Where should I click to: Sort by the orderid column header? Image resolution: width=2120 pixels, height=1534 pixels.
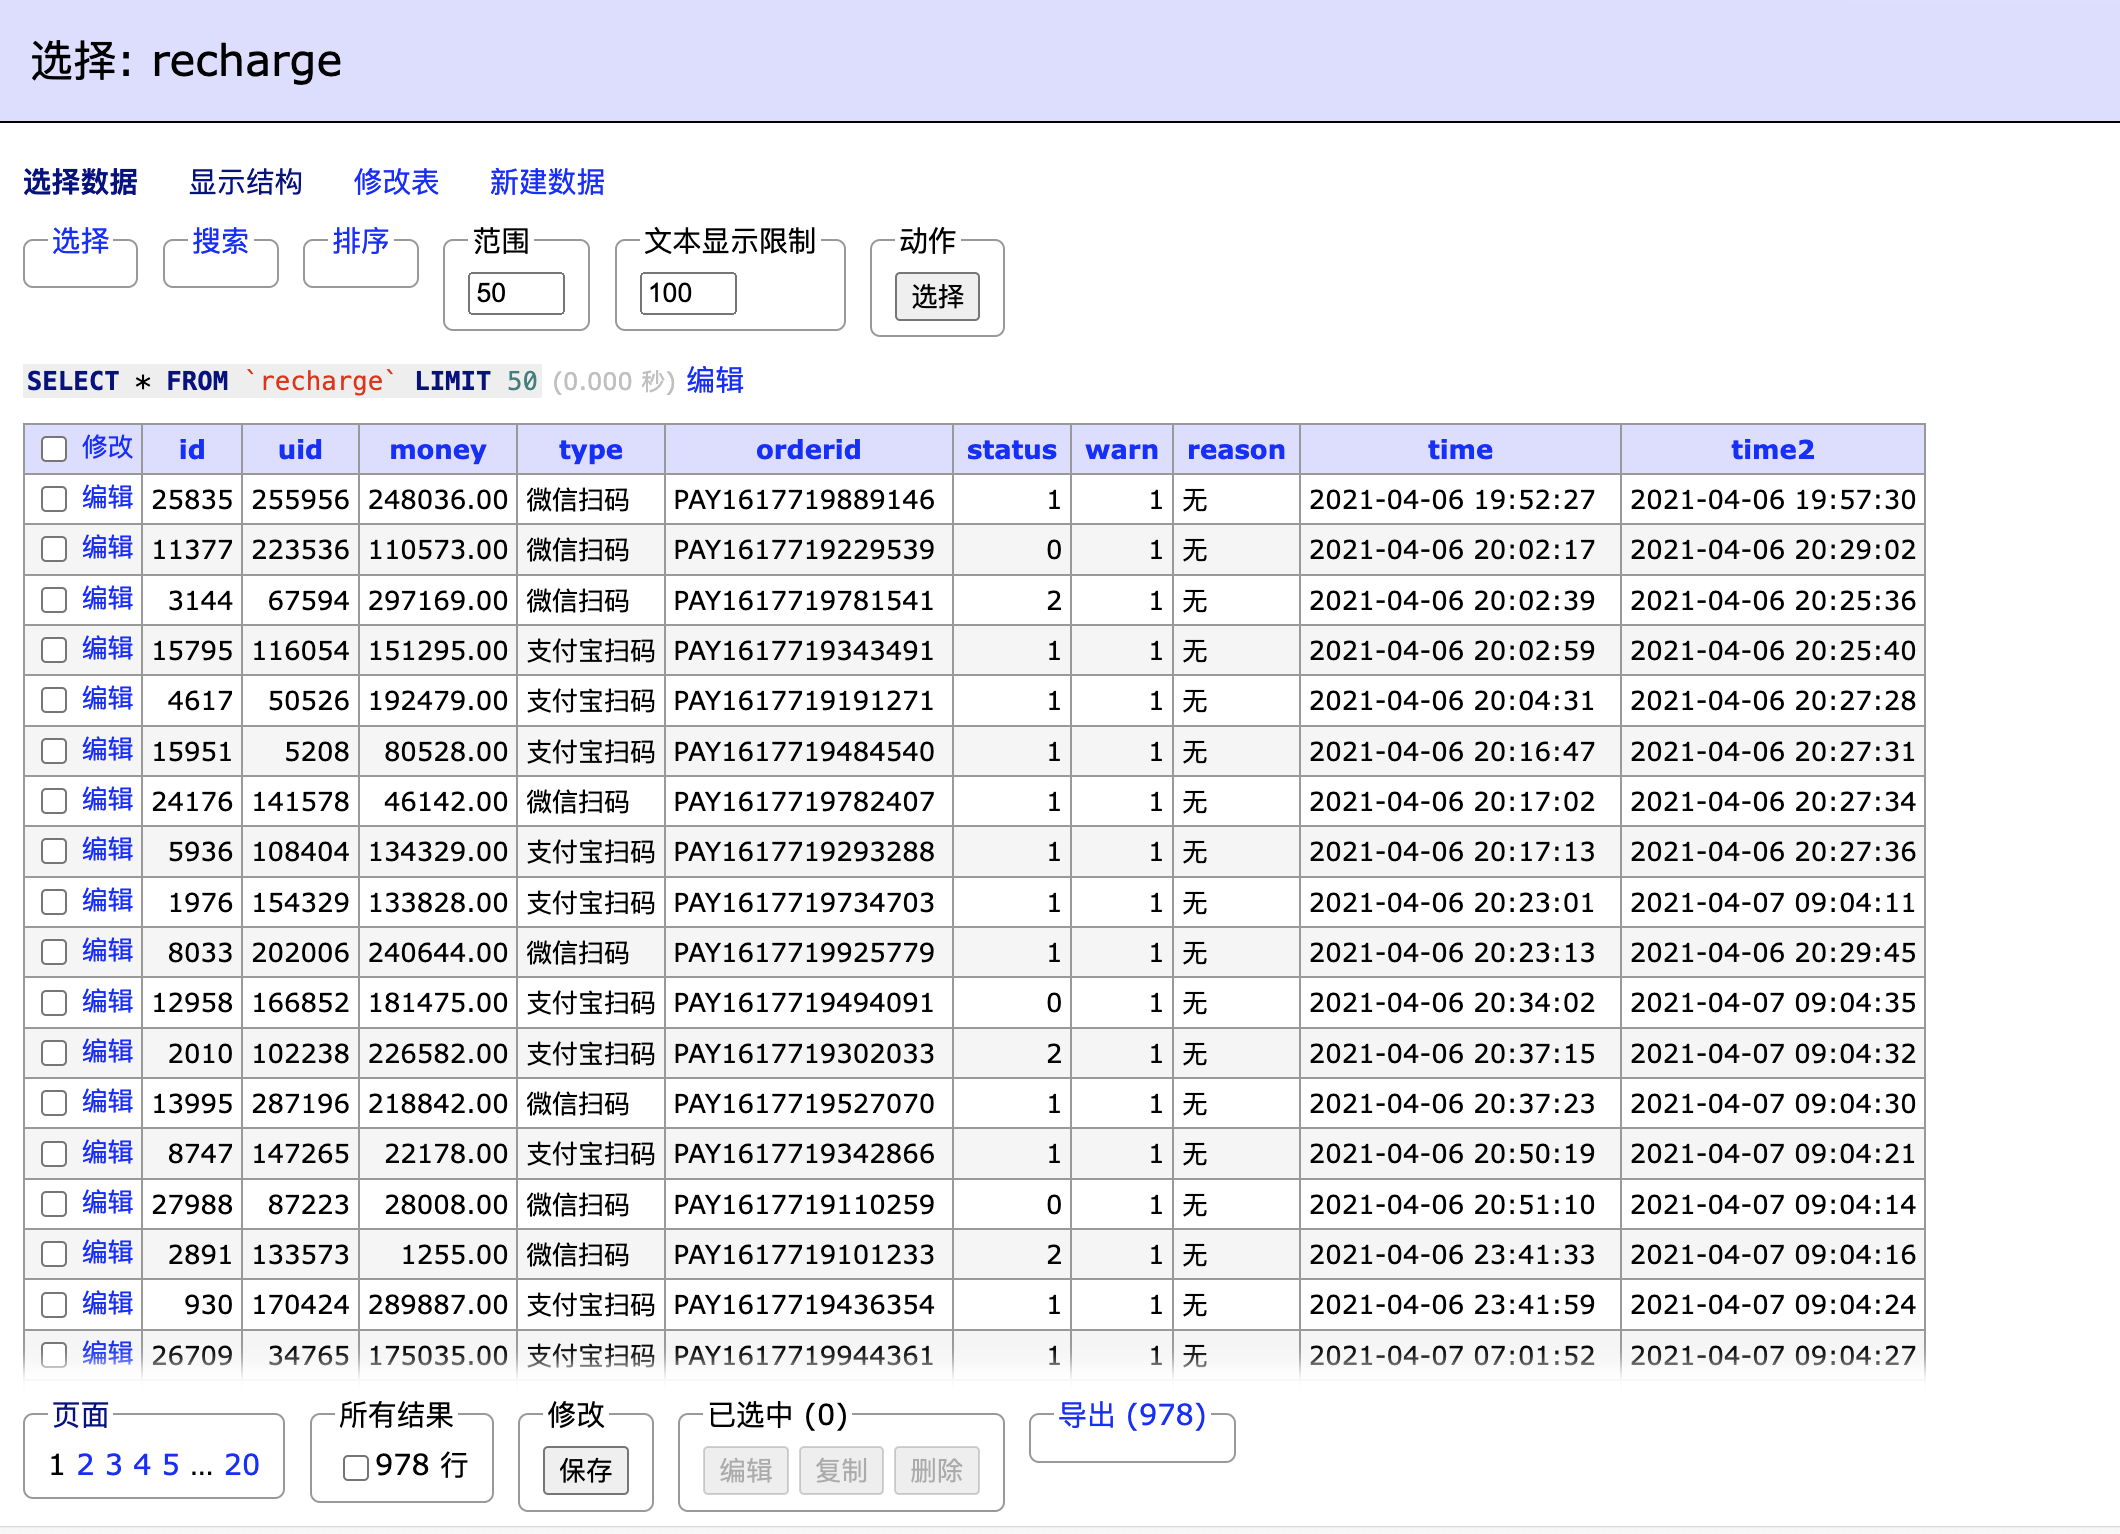coord(808,450)
